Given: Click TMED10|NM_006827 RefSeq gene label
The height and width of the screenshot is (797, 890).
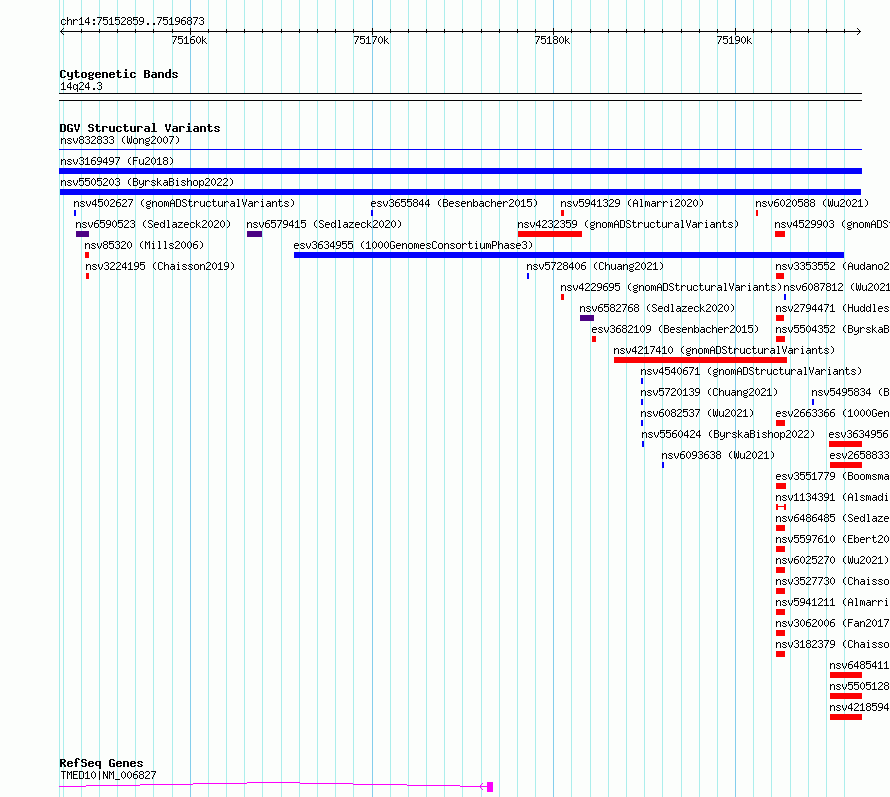Looking at the screenshot, I should (108, 775).
